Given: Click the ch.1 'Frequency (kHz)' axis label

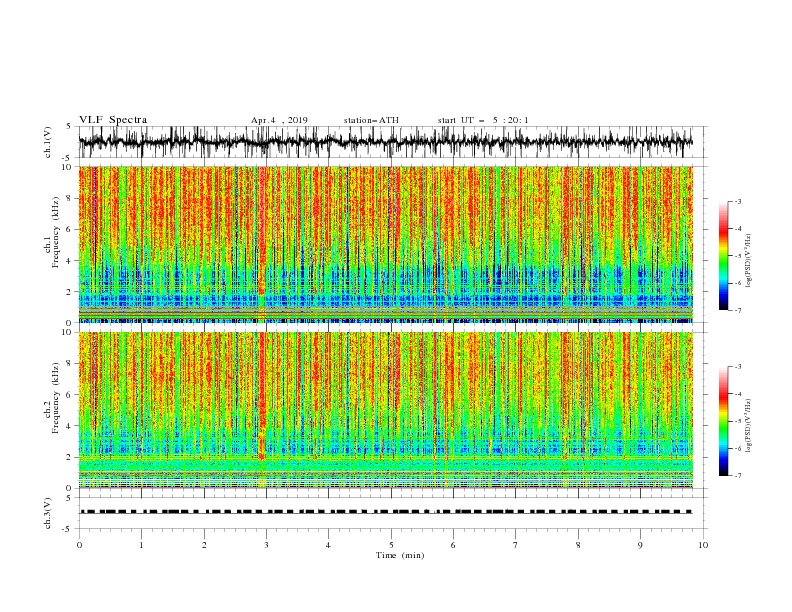Looking at the screenshot, I should pos(55,231).
